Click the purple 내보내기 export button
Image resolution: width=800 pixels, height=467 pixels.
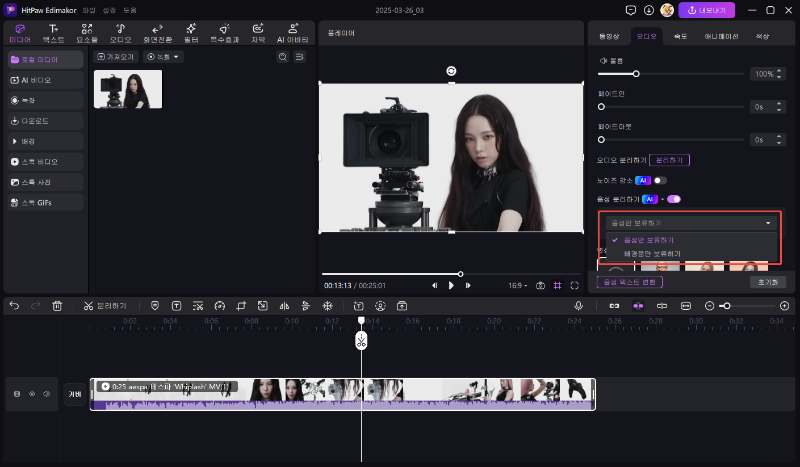pos(707,10)
